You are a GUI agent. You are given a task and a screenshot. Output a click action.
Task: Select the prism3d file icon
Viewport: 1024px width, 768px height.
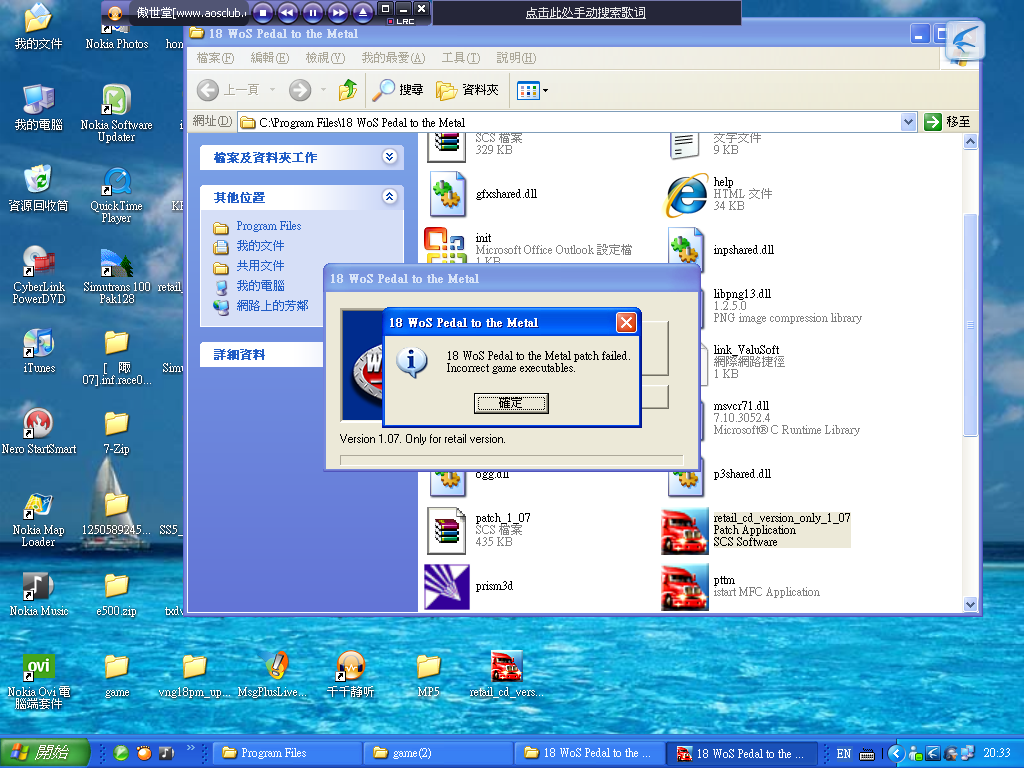point(446,586)
